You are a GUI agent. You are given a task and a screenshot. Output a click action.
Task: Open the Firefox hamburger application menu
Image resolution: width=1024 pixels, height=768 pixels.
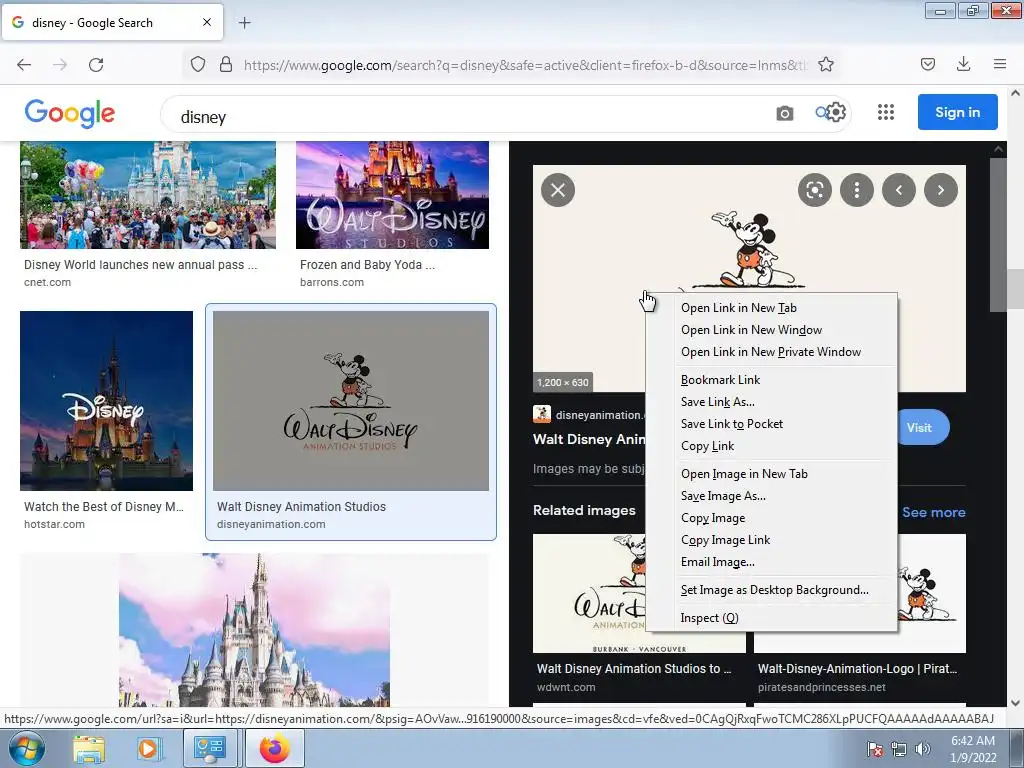coord(999,64)
